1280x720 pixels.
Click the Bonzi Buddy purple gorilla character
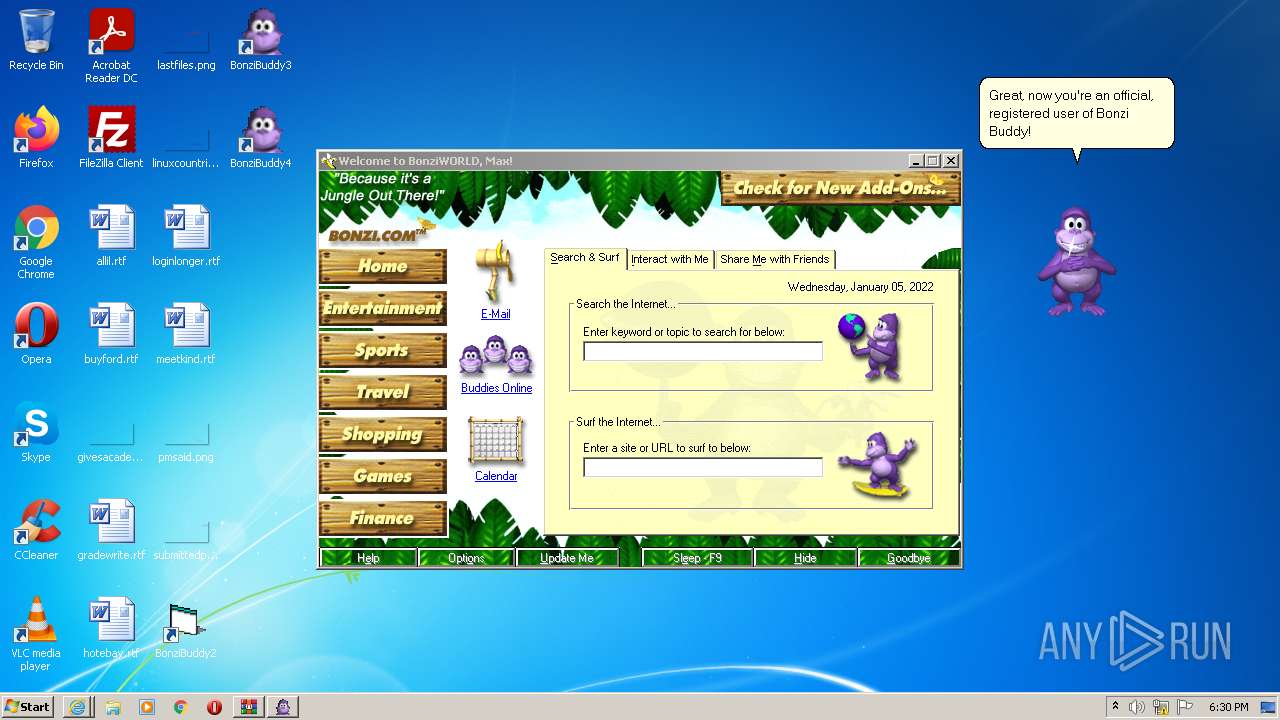pyautogui.click(x=1075, y=261)
